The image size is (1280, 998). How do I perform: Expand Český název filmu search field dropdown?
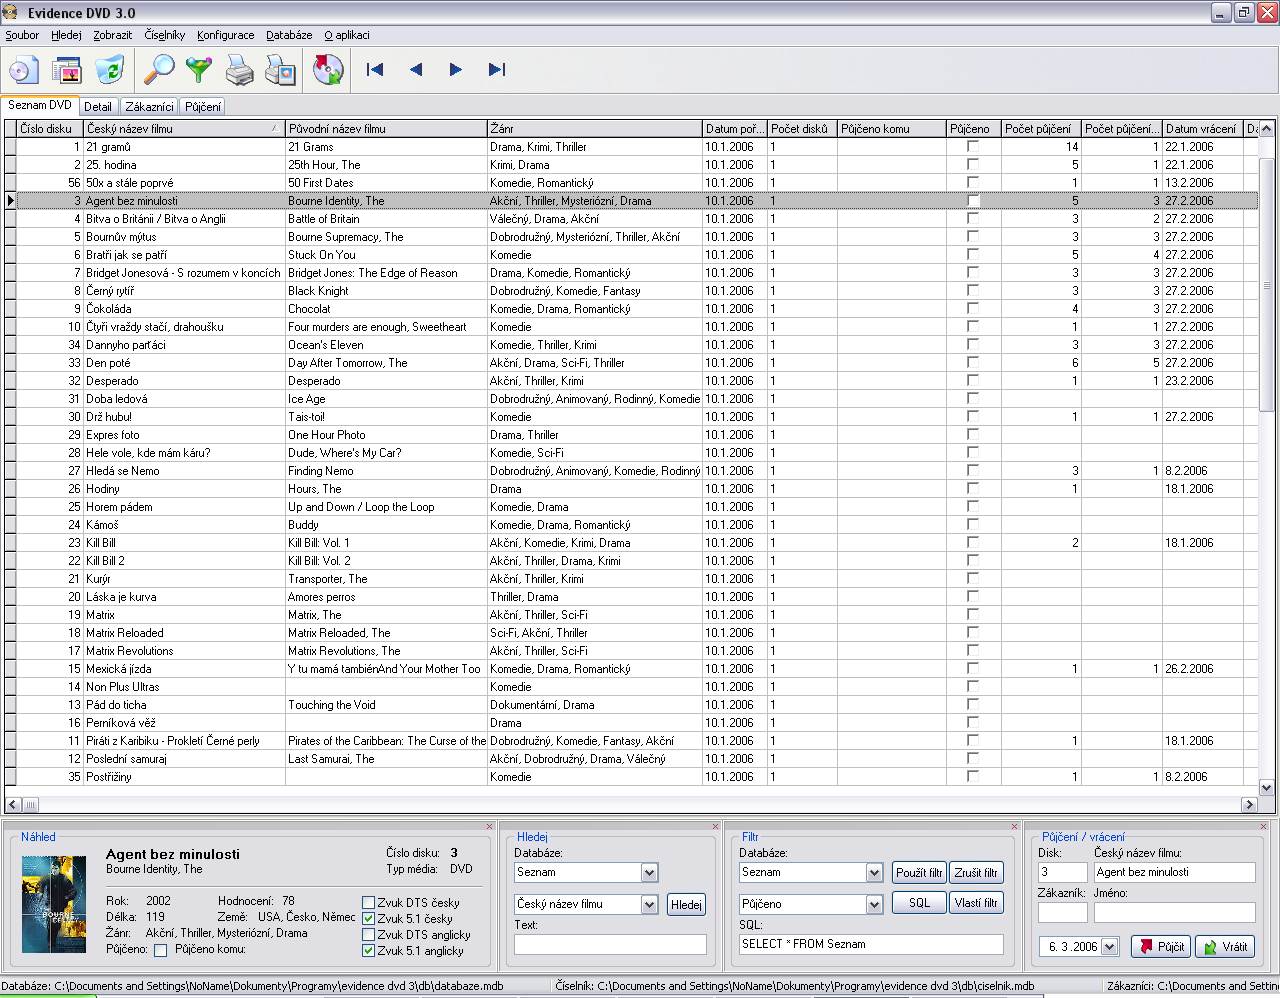tap(649, 904)
